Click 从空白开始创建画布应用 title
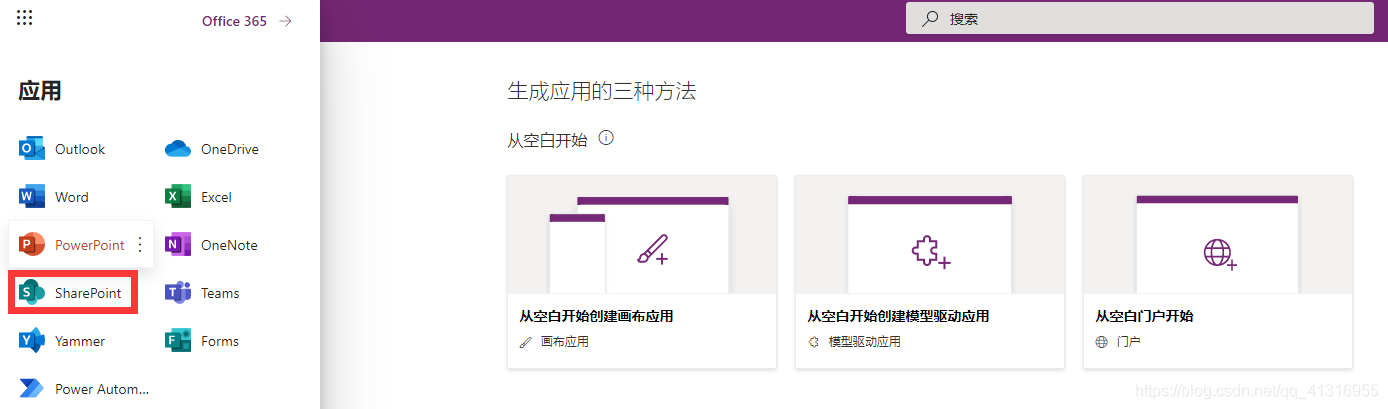The width and height of the screenshot is (1388, 409). [x=596, y=316]
